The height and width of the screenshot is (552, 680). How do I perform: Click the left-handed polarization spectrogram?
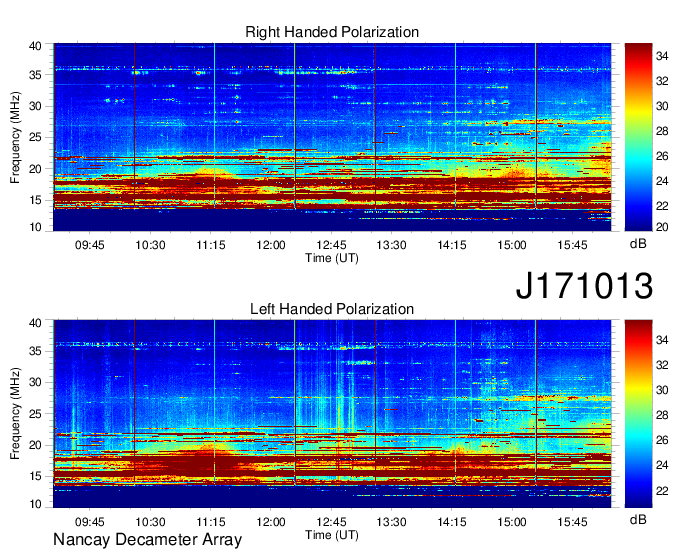tap(332, 414)
